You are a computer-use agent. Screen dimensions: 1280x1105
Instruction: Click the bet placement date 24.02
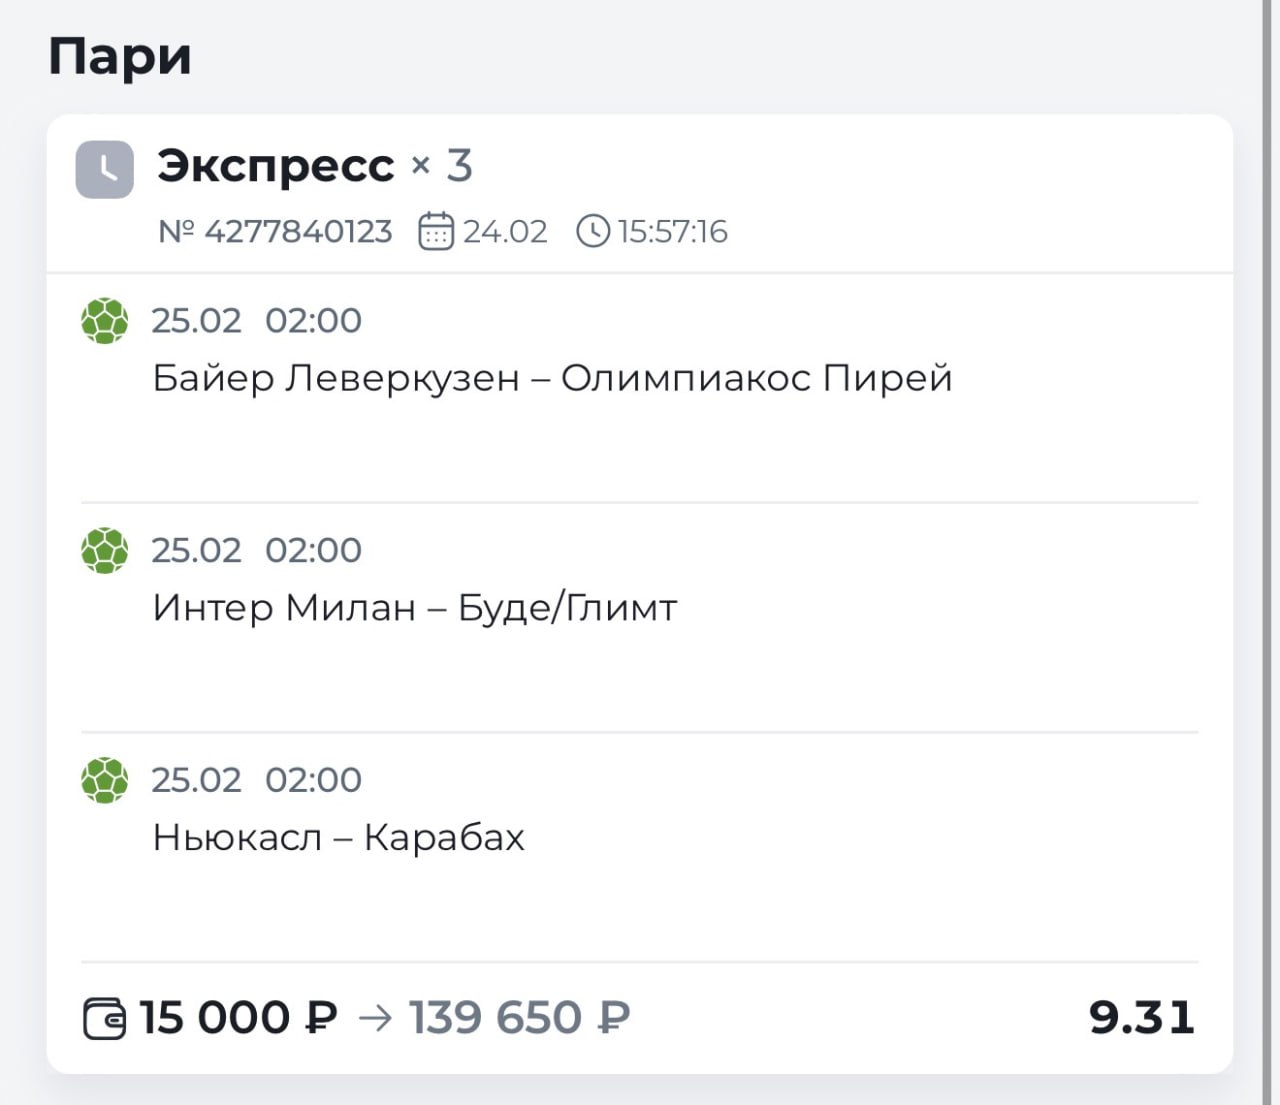[x=504, y=232]
